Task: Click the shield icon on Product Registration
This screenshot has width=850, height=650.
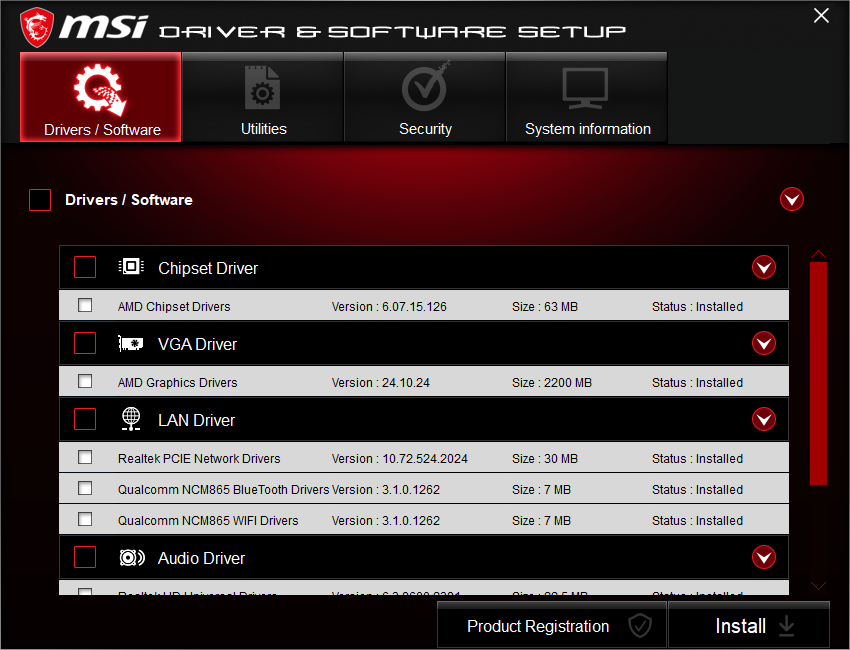Action: pyautogui.click(x=640, y=626)
